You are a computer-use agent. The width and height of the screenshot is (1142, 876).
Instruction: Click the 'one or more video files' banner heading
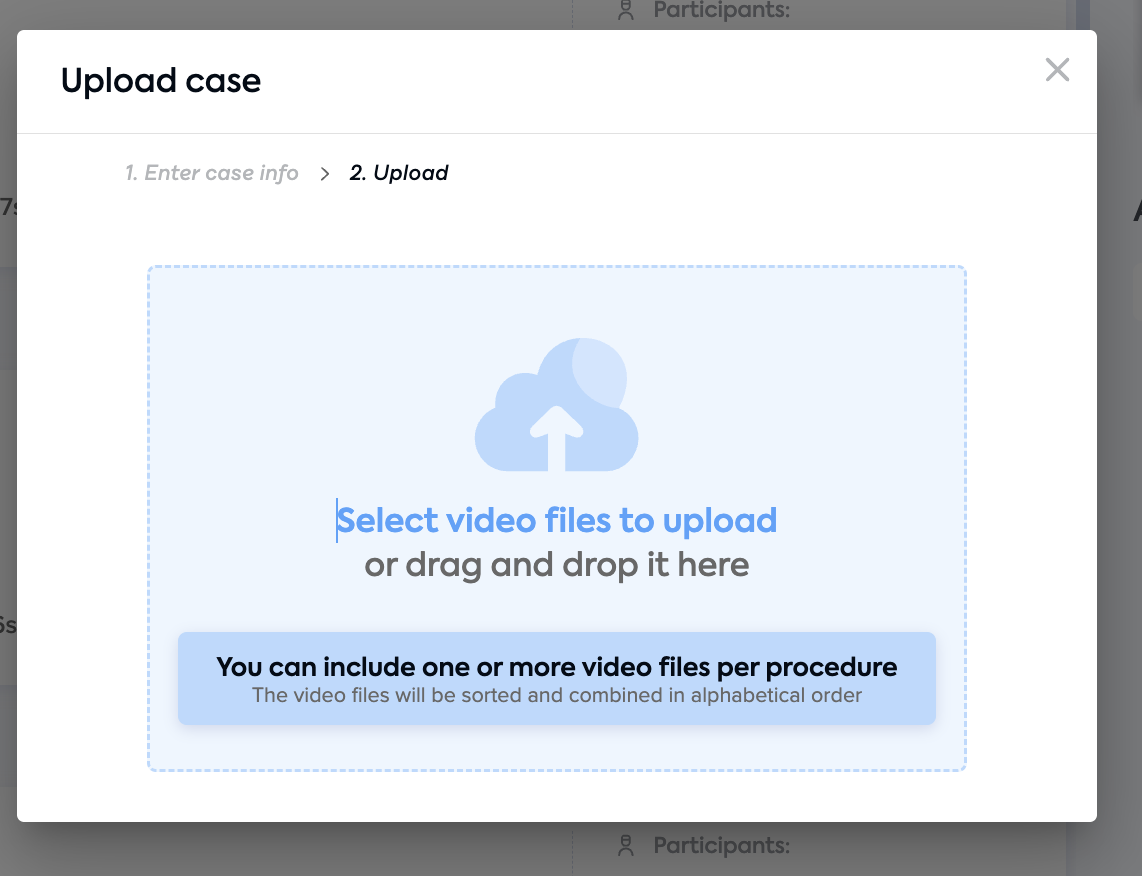point(556,667)
